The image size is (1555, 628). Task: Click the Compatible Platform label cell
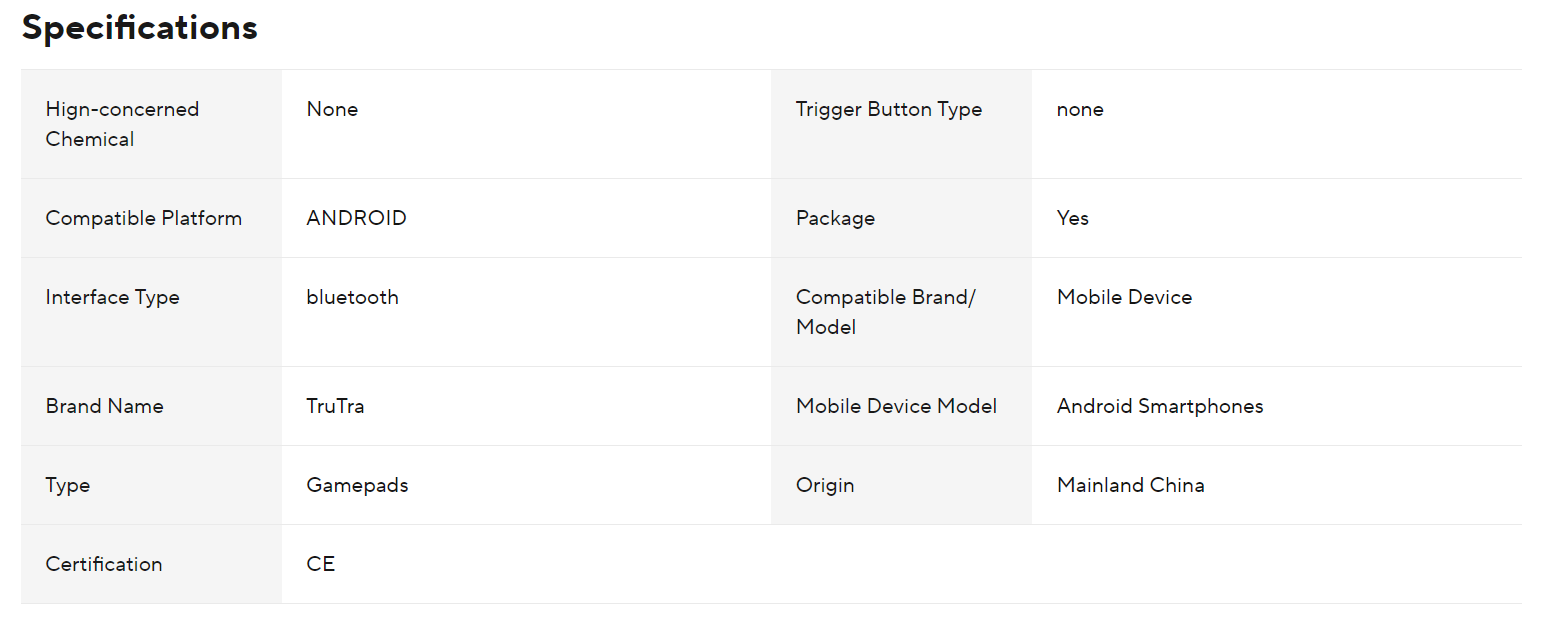[x=144, y=218]
